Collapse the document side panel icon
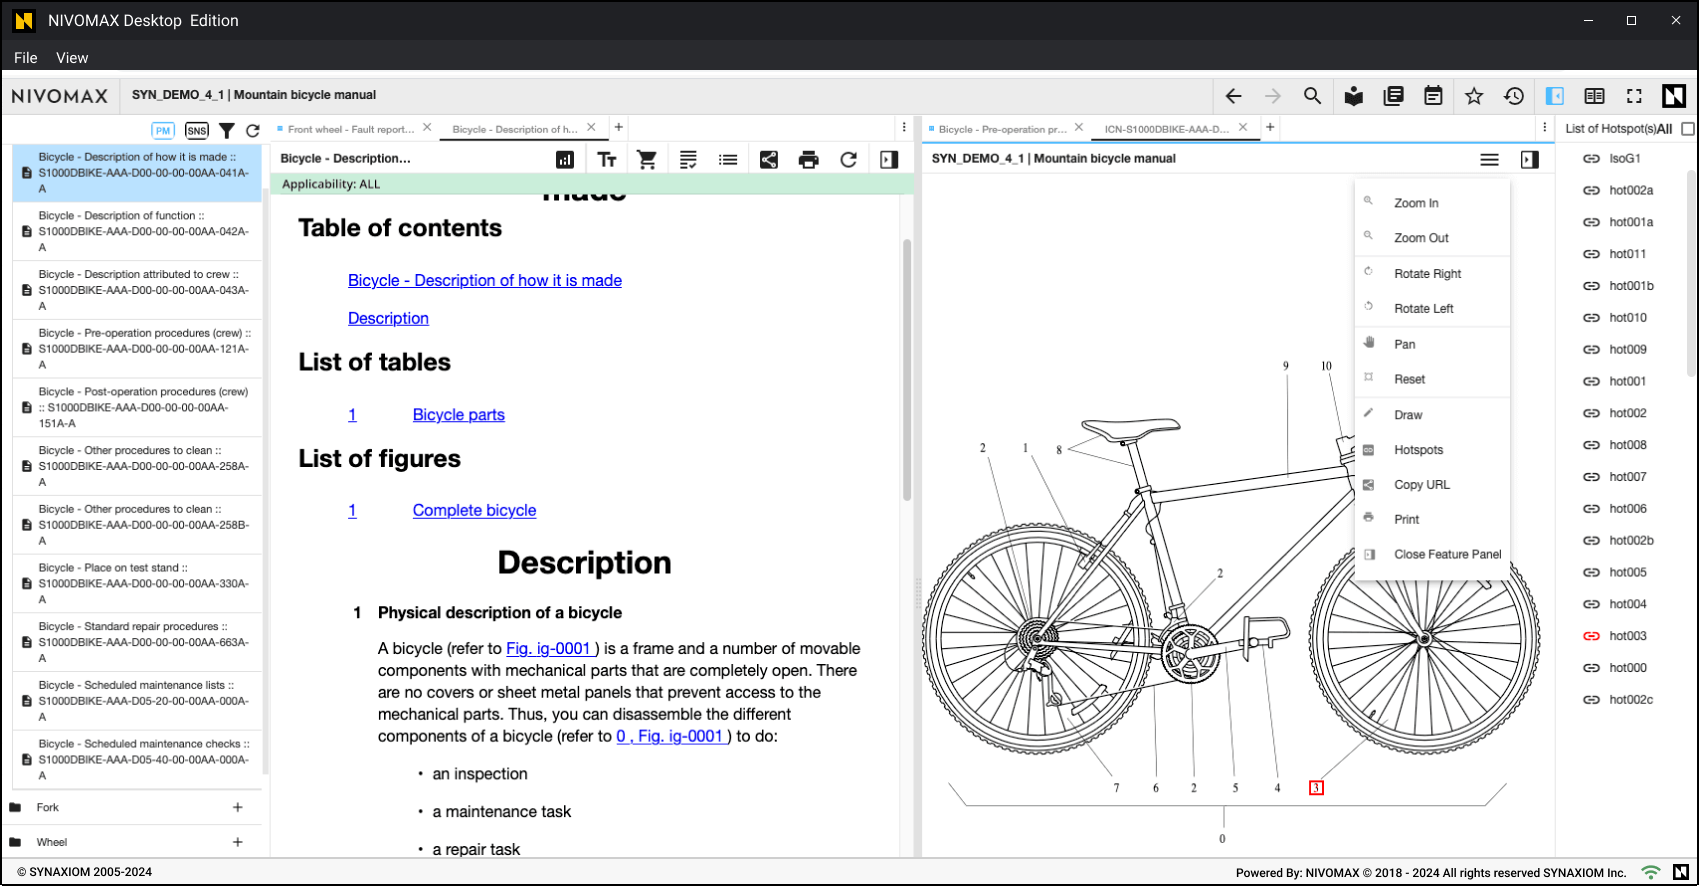The image size is (1699, 886). (889, 160)
